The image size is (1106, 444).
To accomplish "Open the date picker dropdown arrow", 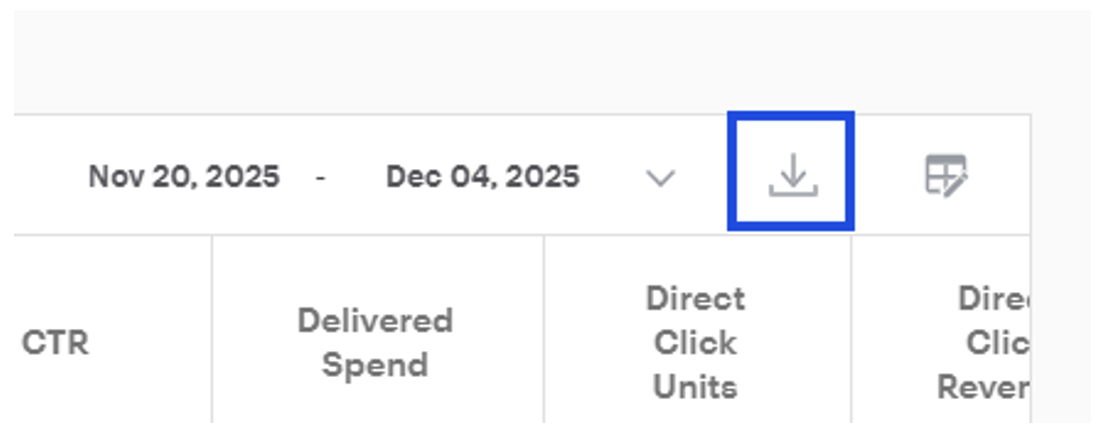I will tap(661, 178).
